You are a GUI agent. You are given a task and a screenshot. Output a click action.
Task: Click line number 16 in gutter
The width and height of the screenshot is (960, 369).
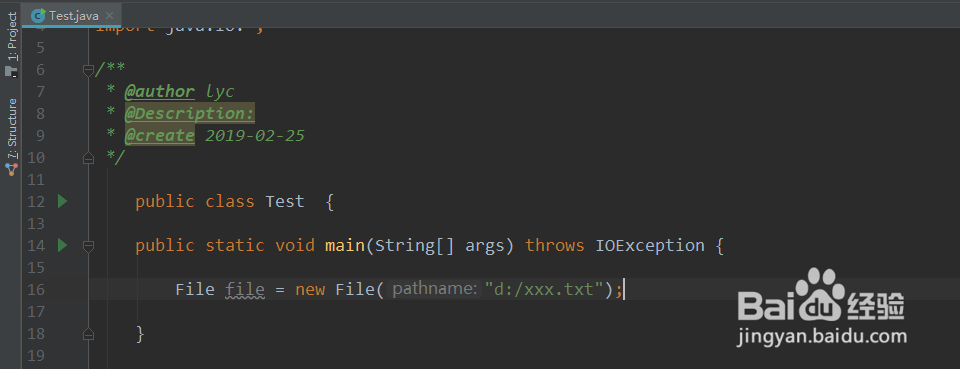tap(37, 289)
